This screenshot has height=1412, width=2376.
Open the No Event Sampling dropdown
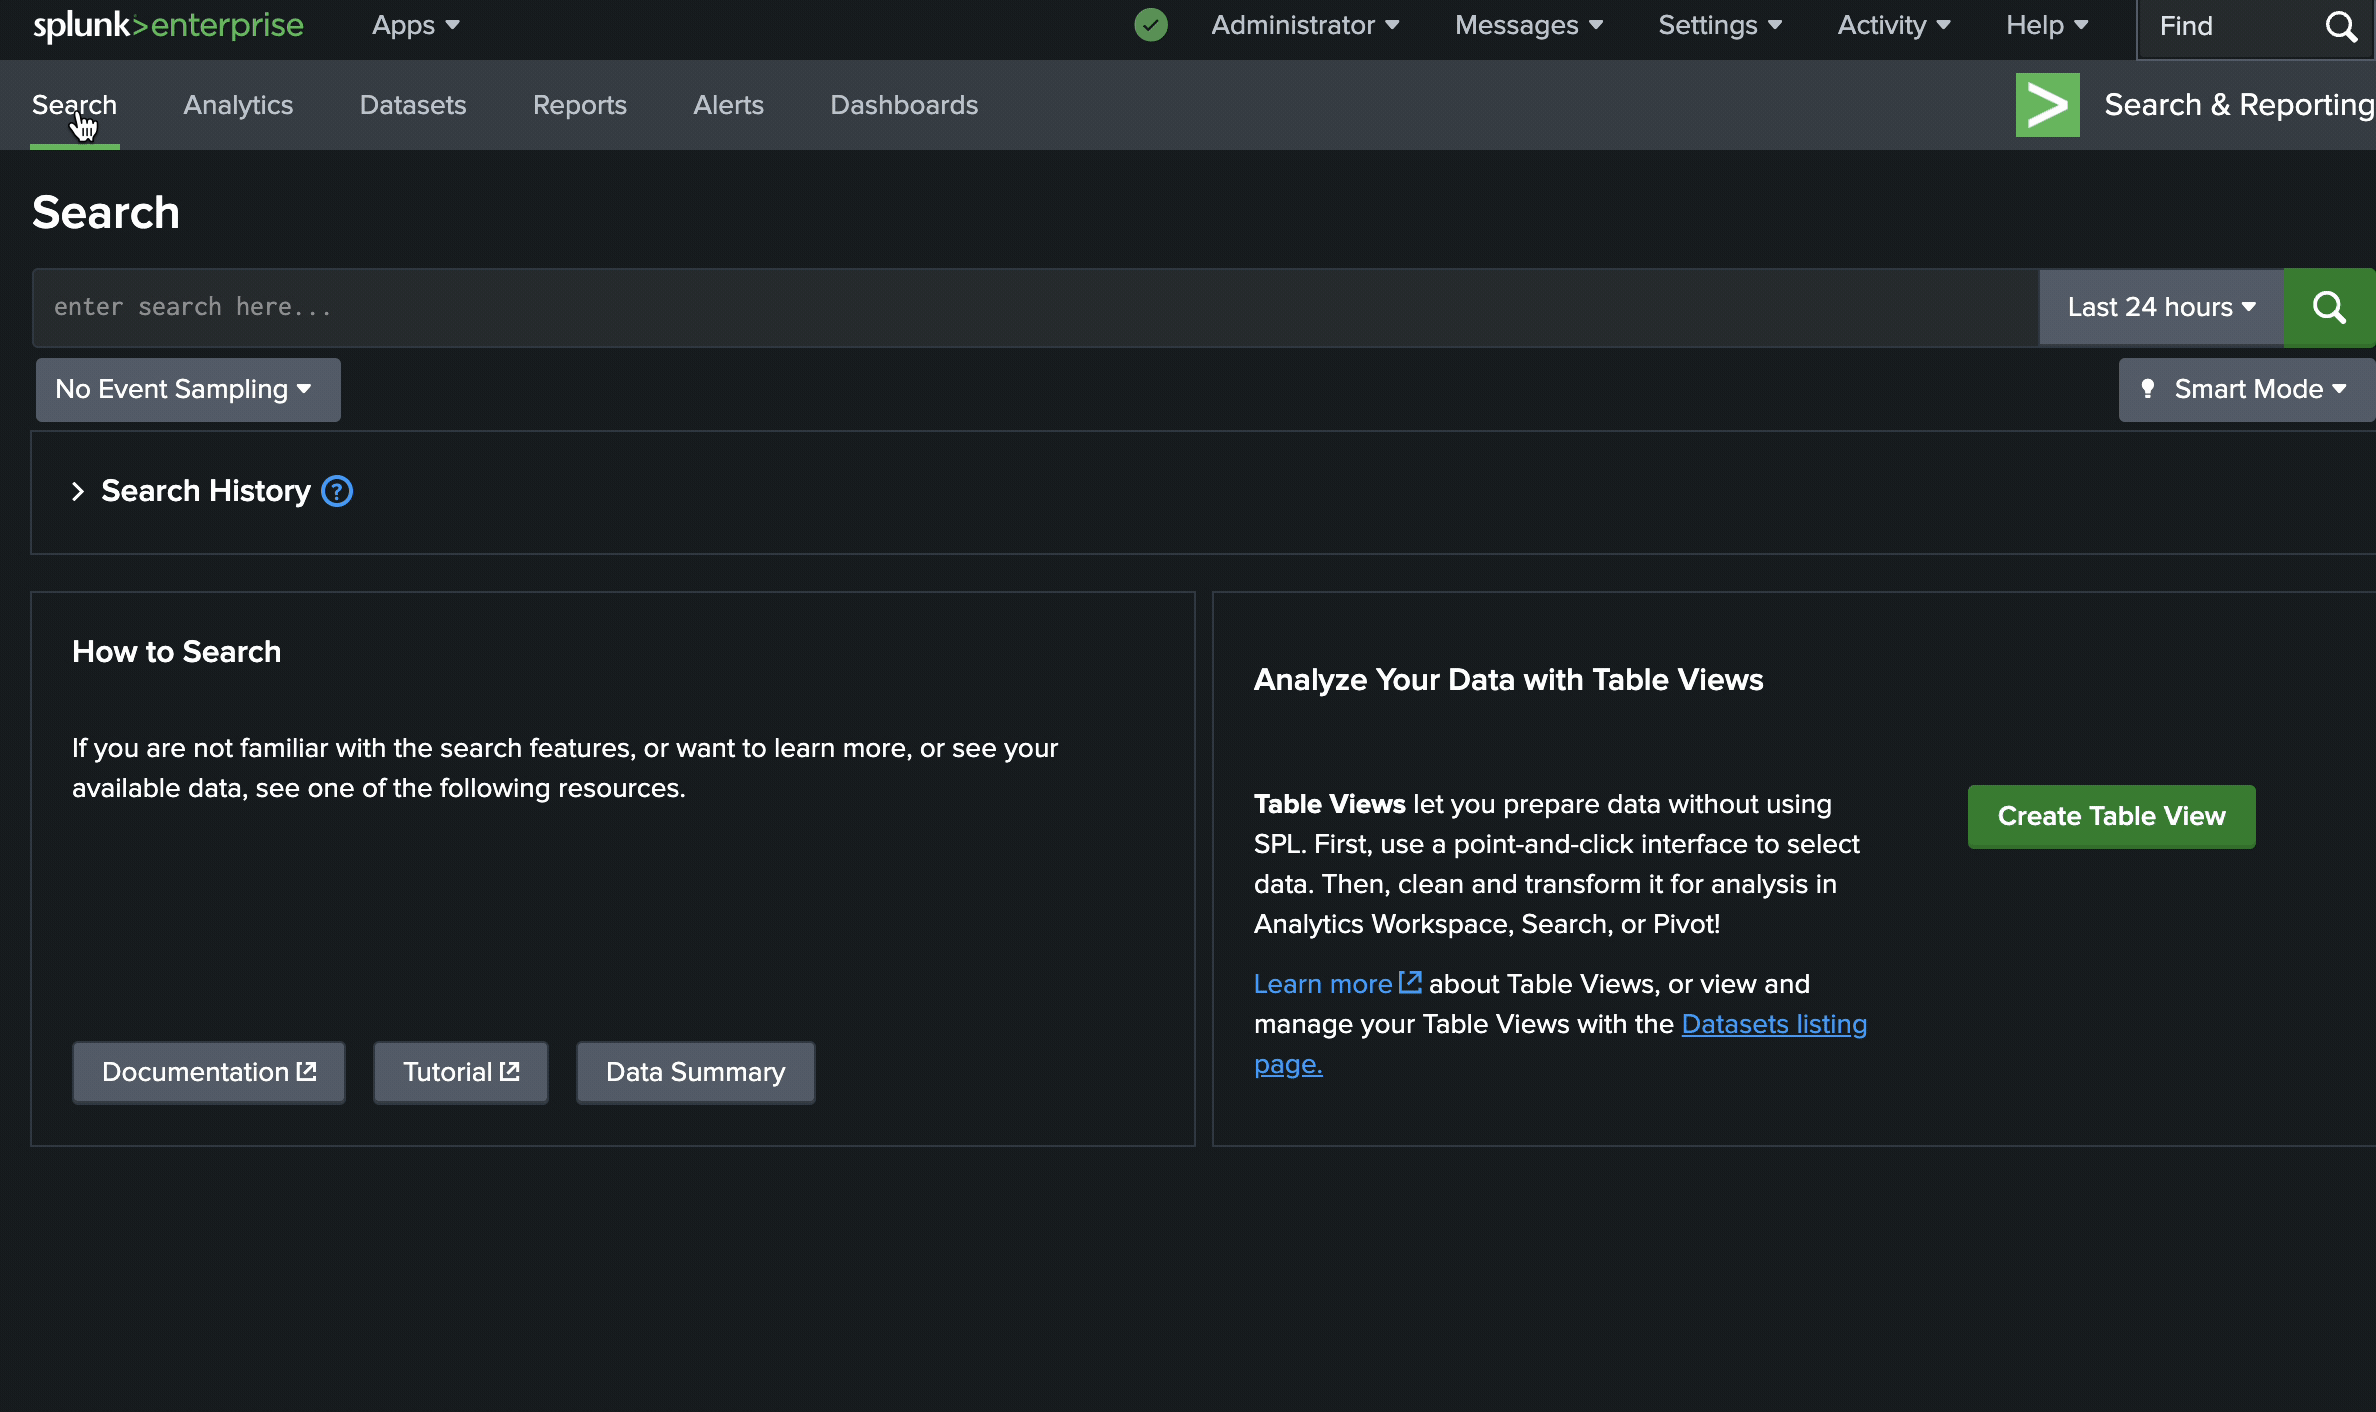click(187, 389)
